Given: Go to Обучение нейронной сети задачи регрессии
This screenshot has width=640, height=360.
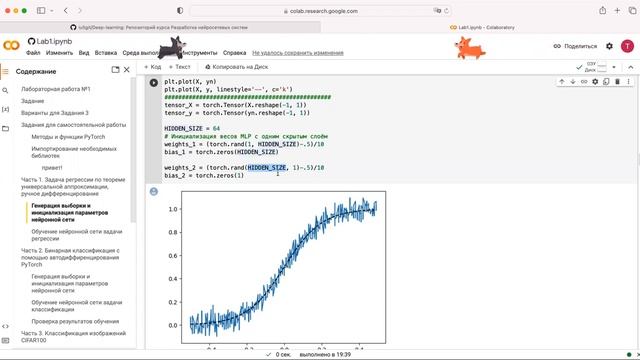Looking at the screenshot, I should 77,235.
